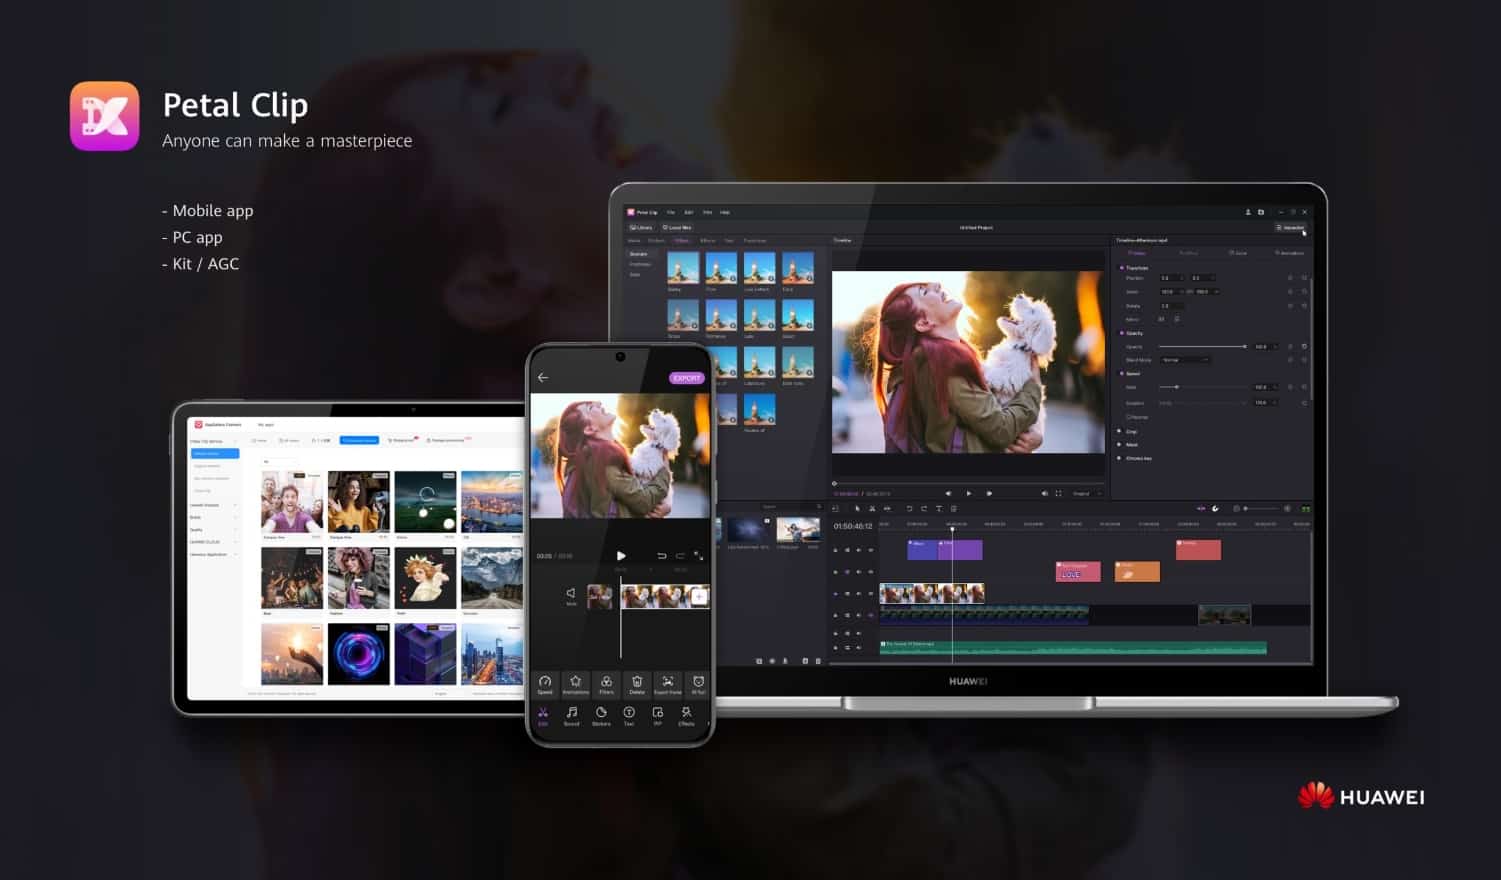The width and height of the screenshot is (1501, 880).
Task: Open the Speed tool in the mobile app
Action: point(546,683)
